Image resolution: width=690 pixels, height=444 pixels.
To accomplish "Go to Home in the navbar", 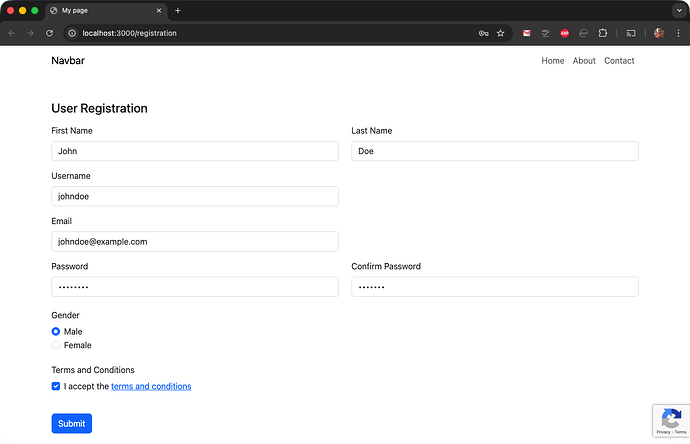I will click(553, 61).
